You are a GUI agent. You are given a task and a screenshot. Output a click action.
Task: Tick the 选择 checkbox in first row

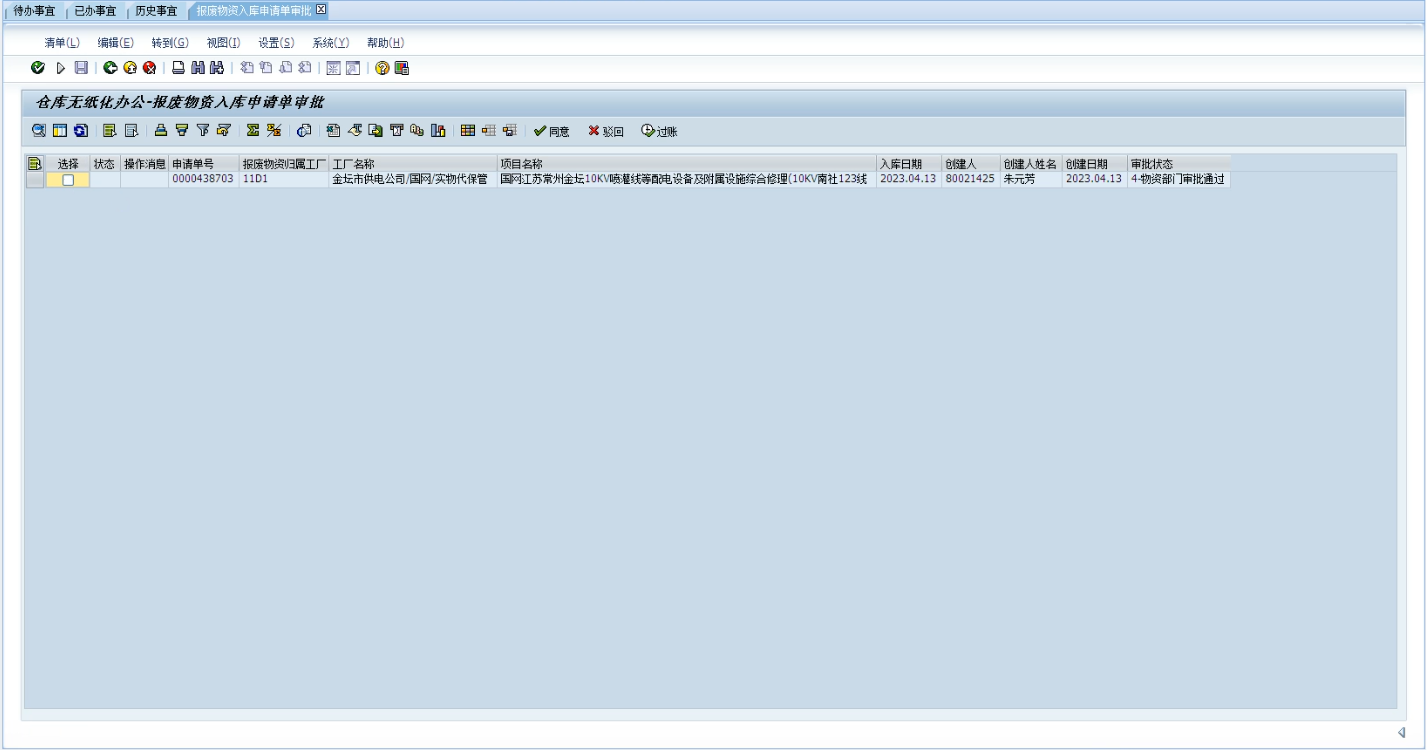pyautogui.click(x=68, y=180)
